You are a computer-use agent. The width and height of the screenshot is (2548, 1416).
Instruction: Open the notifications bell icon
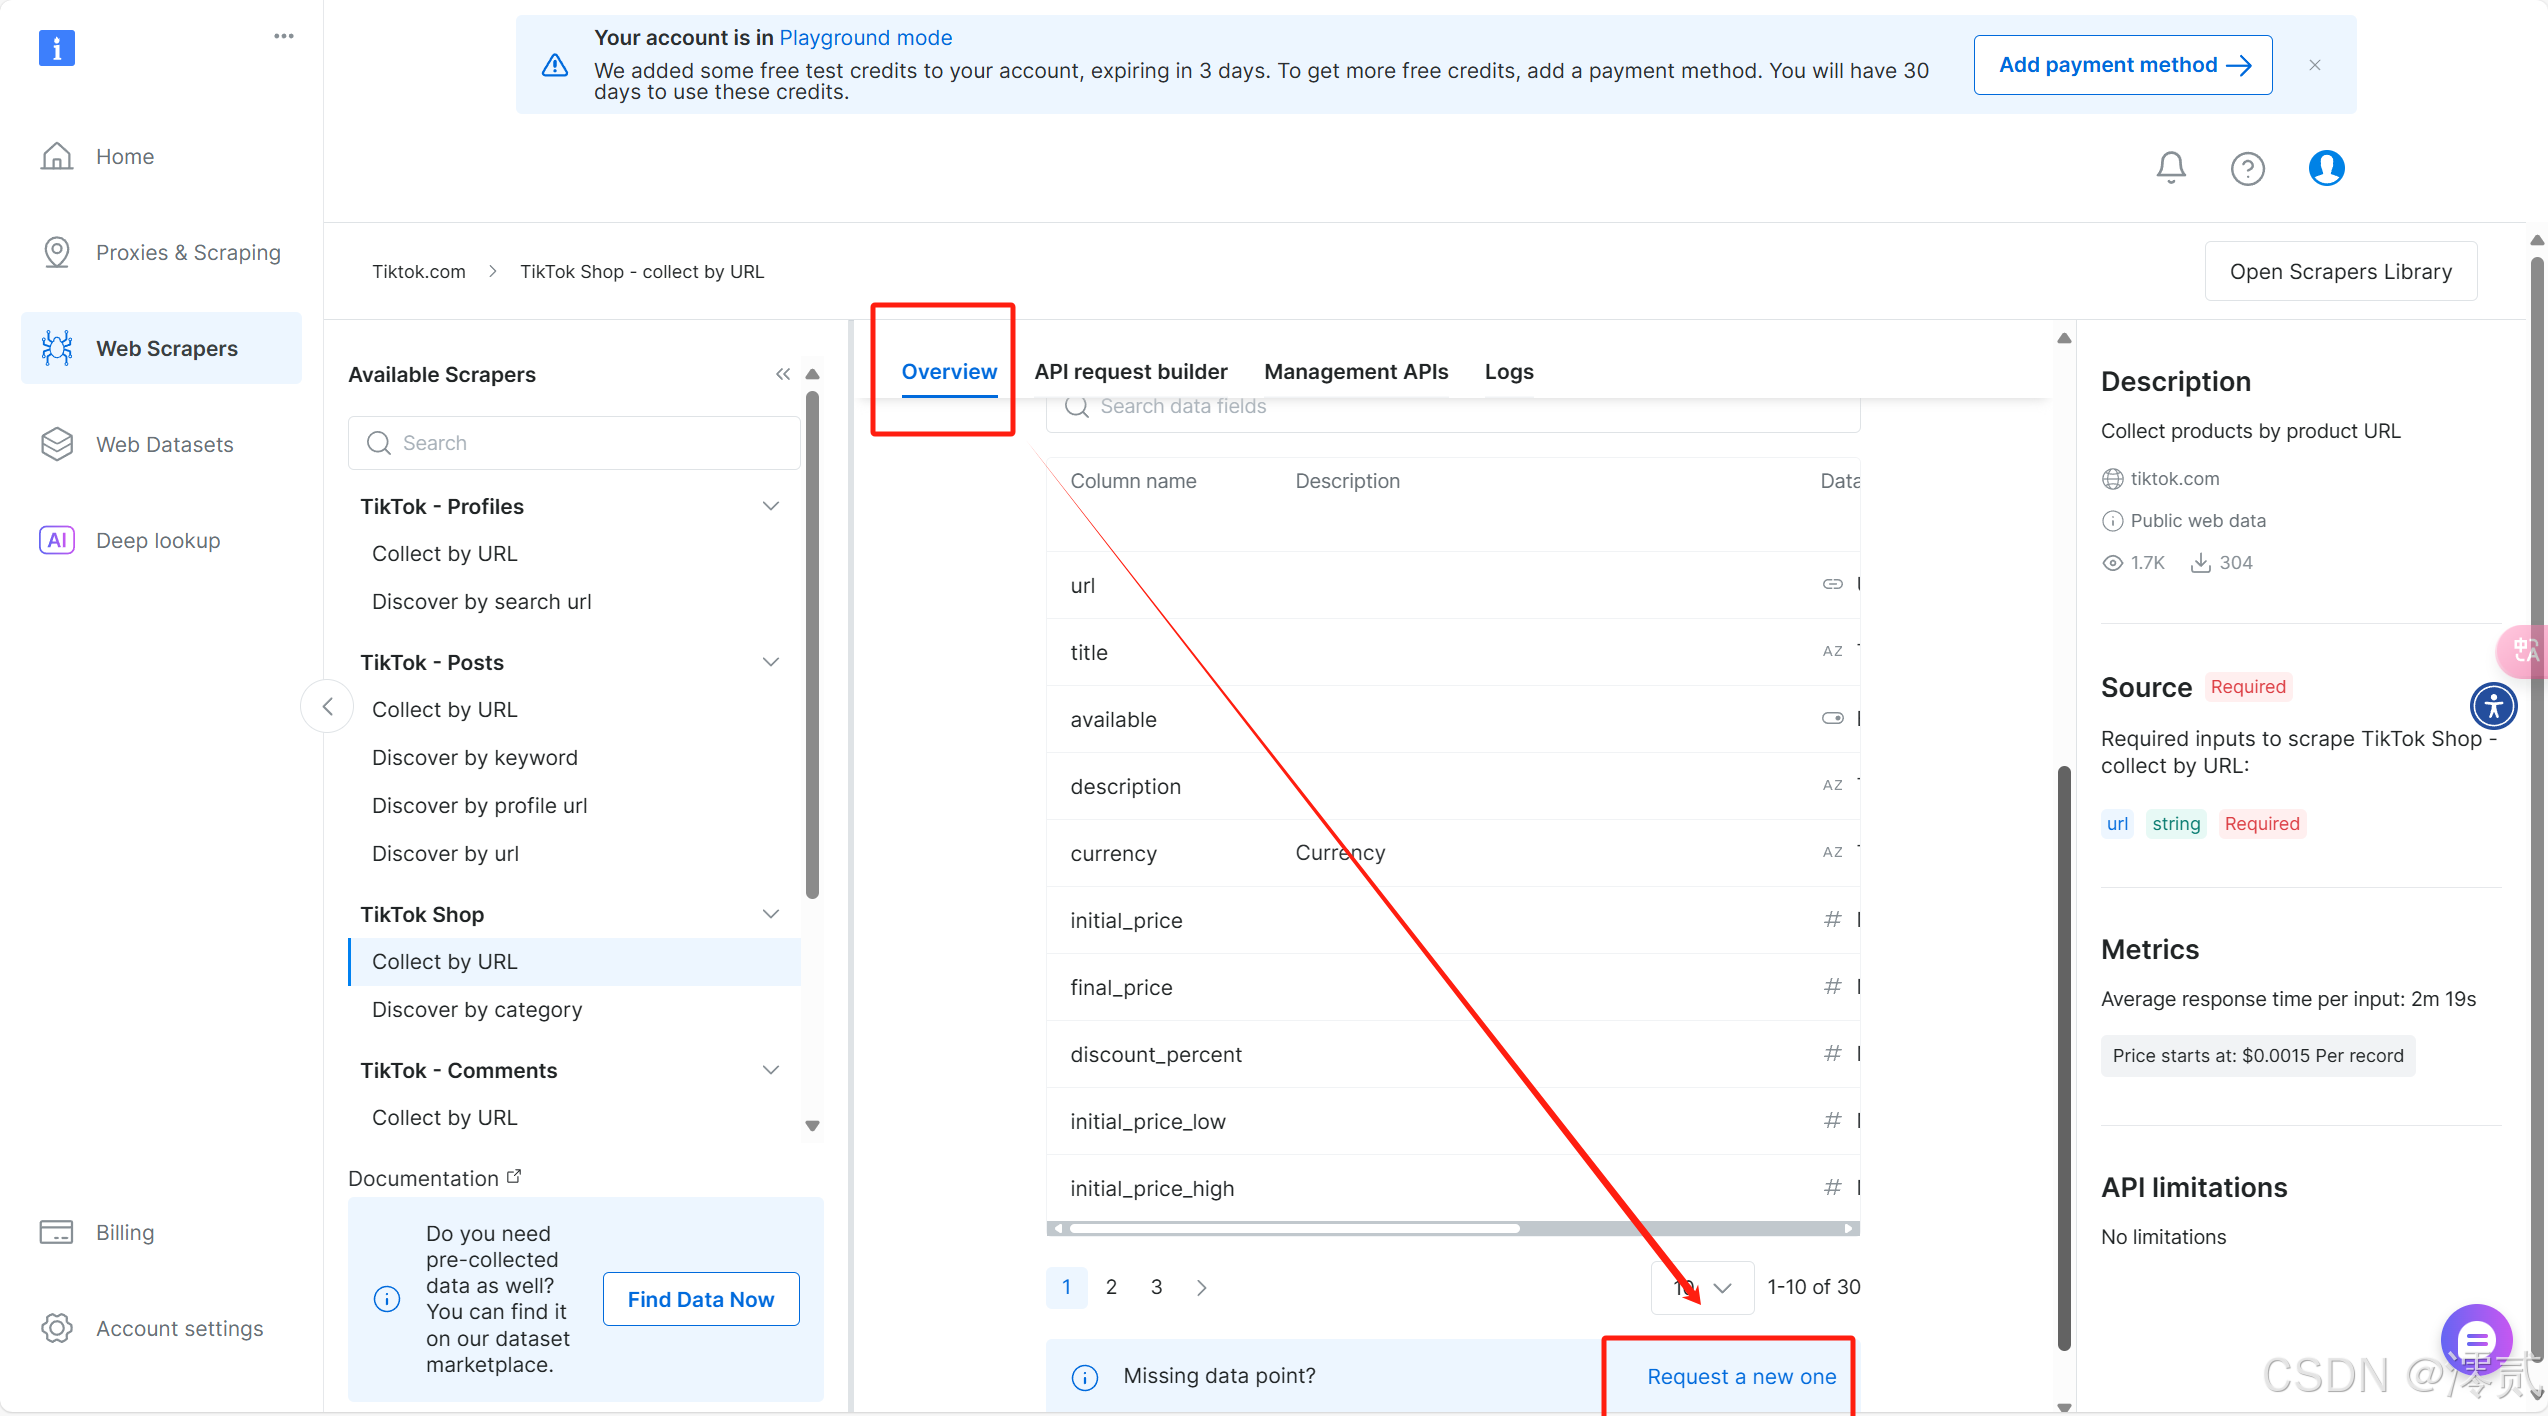pyautogui.click(x=2171, y=167)
